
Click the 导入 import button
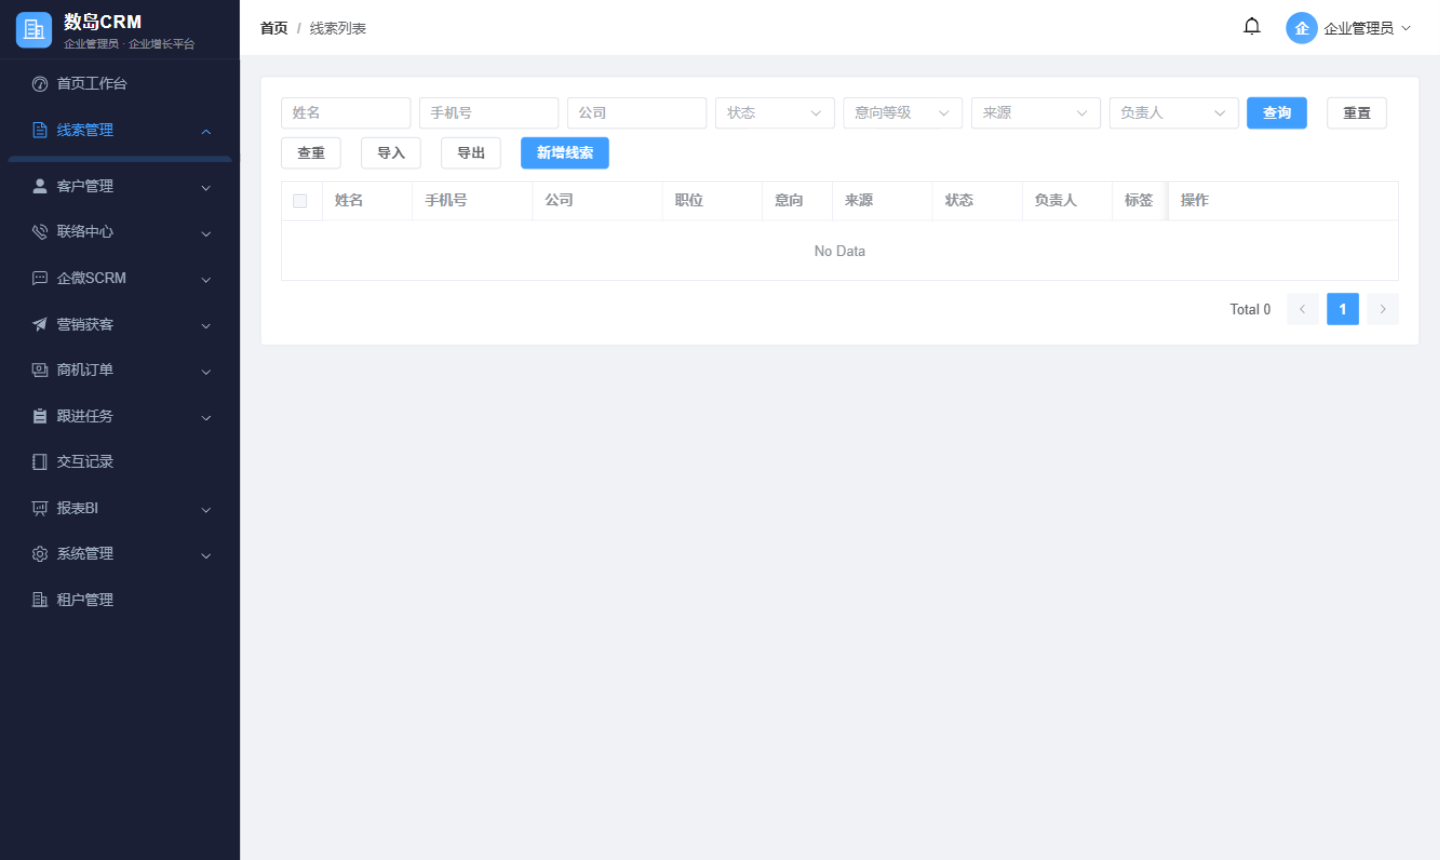click(391, 153)
